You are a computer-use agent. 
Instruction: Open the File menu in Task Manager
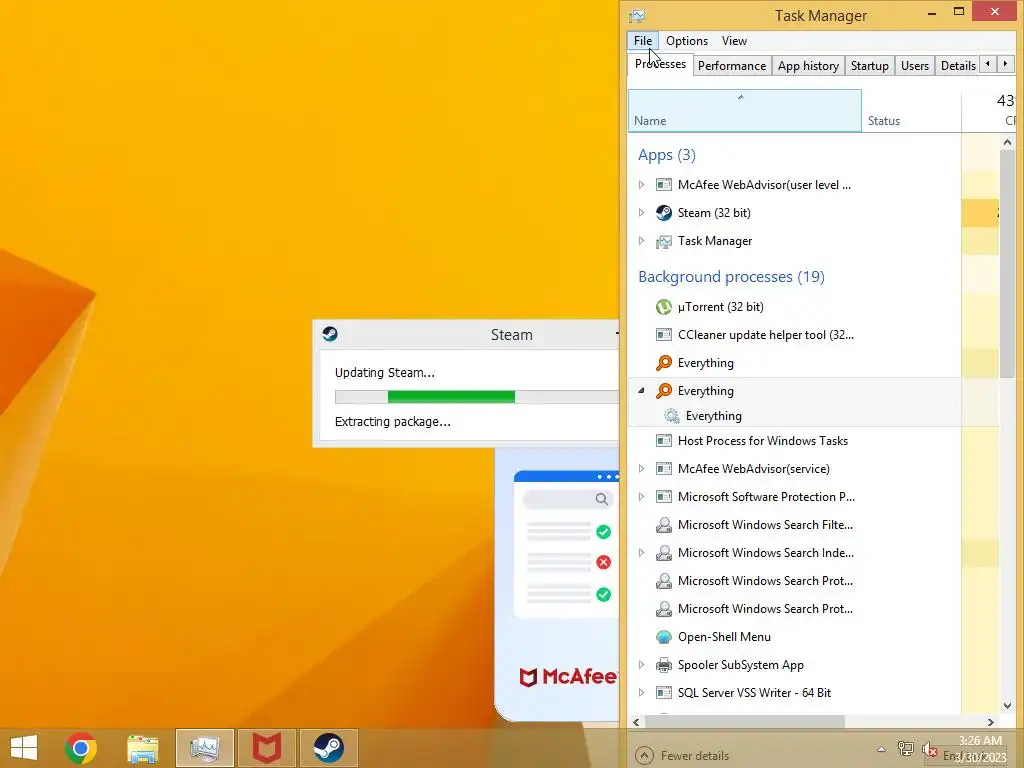click(643, 40)
